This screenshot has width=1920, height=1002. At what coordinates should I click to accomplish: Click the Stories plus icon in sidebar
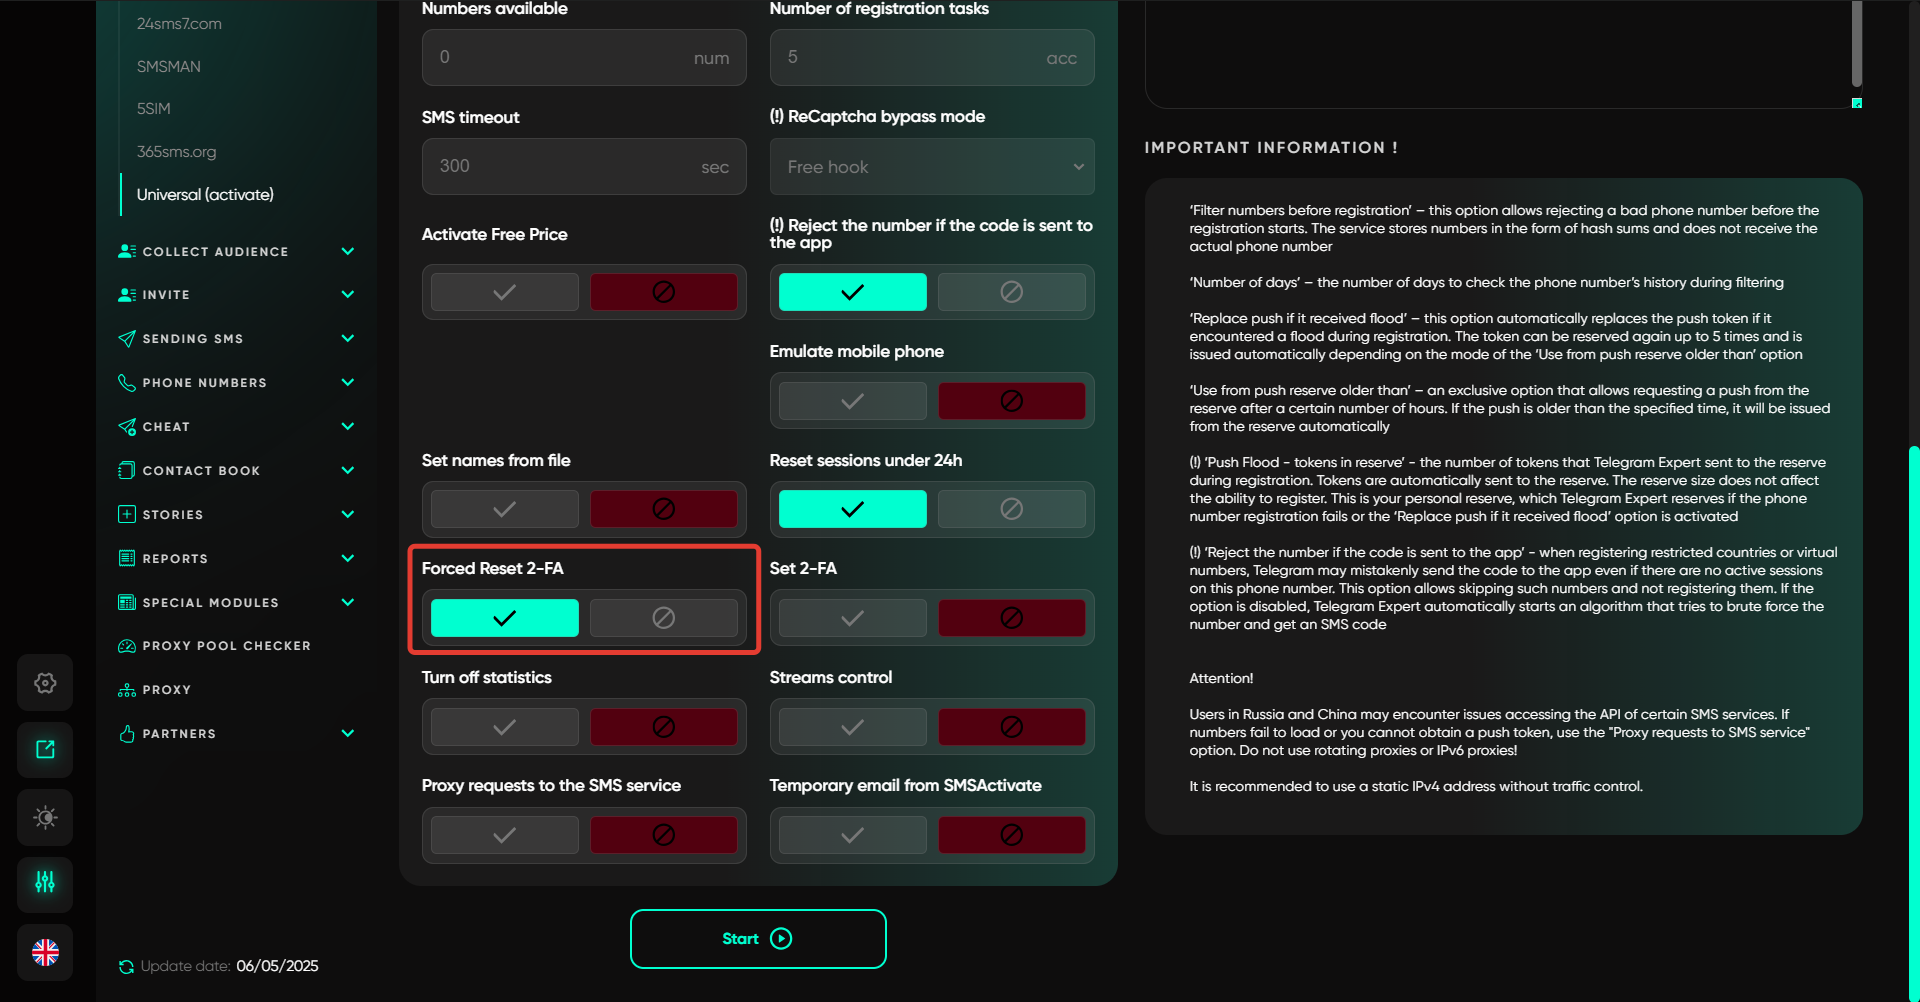[x=127, y=514]
